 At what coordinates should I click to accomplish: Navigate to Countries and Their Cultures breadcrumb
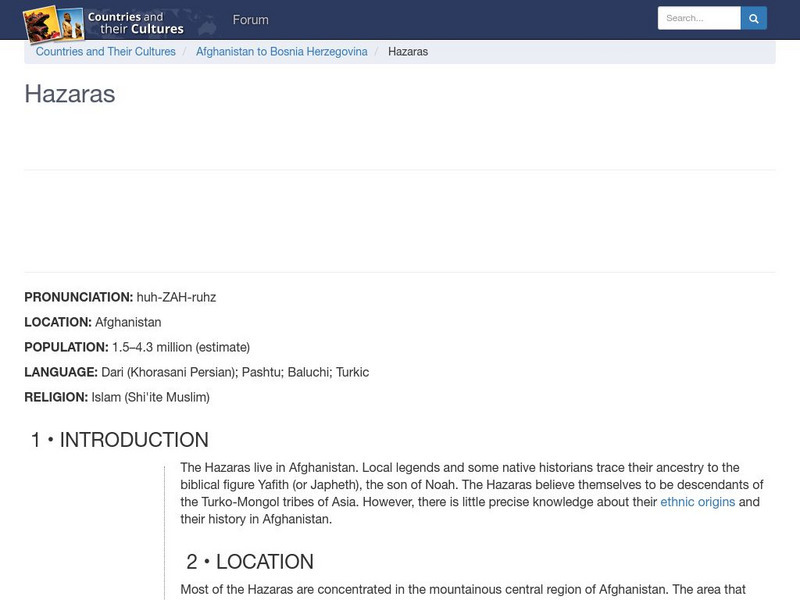[104, 52]
